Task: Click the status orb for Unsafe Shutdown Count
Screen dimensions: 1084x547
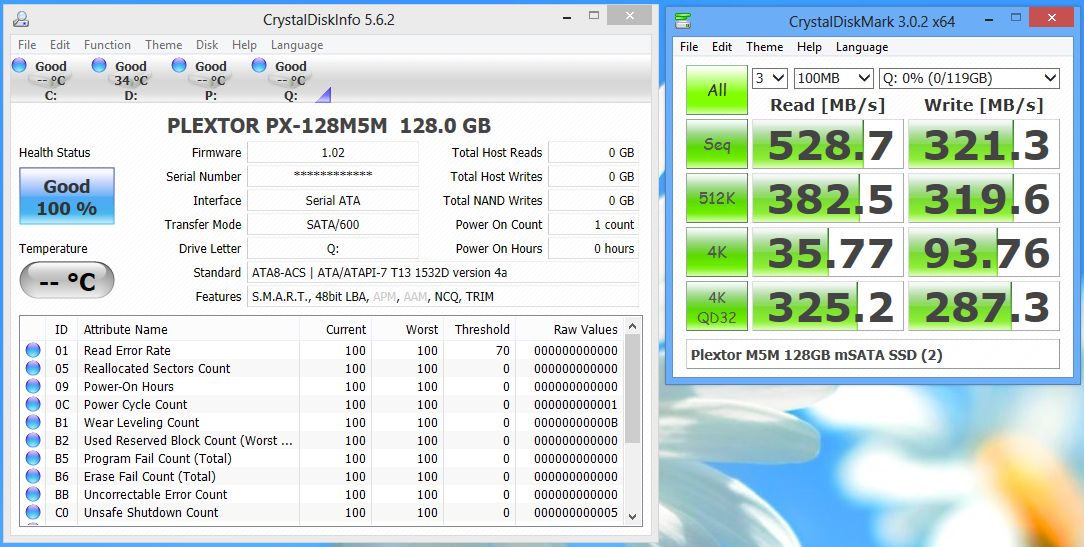Action: (x=33, y=512)
